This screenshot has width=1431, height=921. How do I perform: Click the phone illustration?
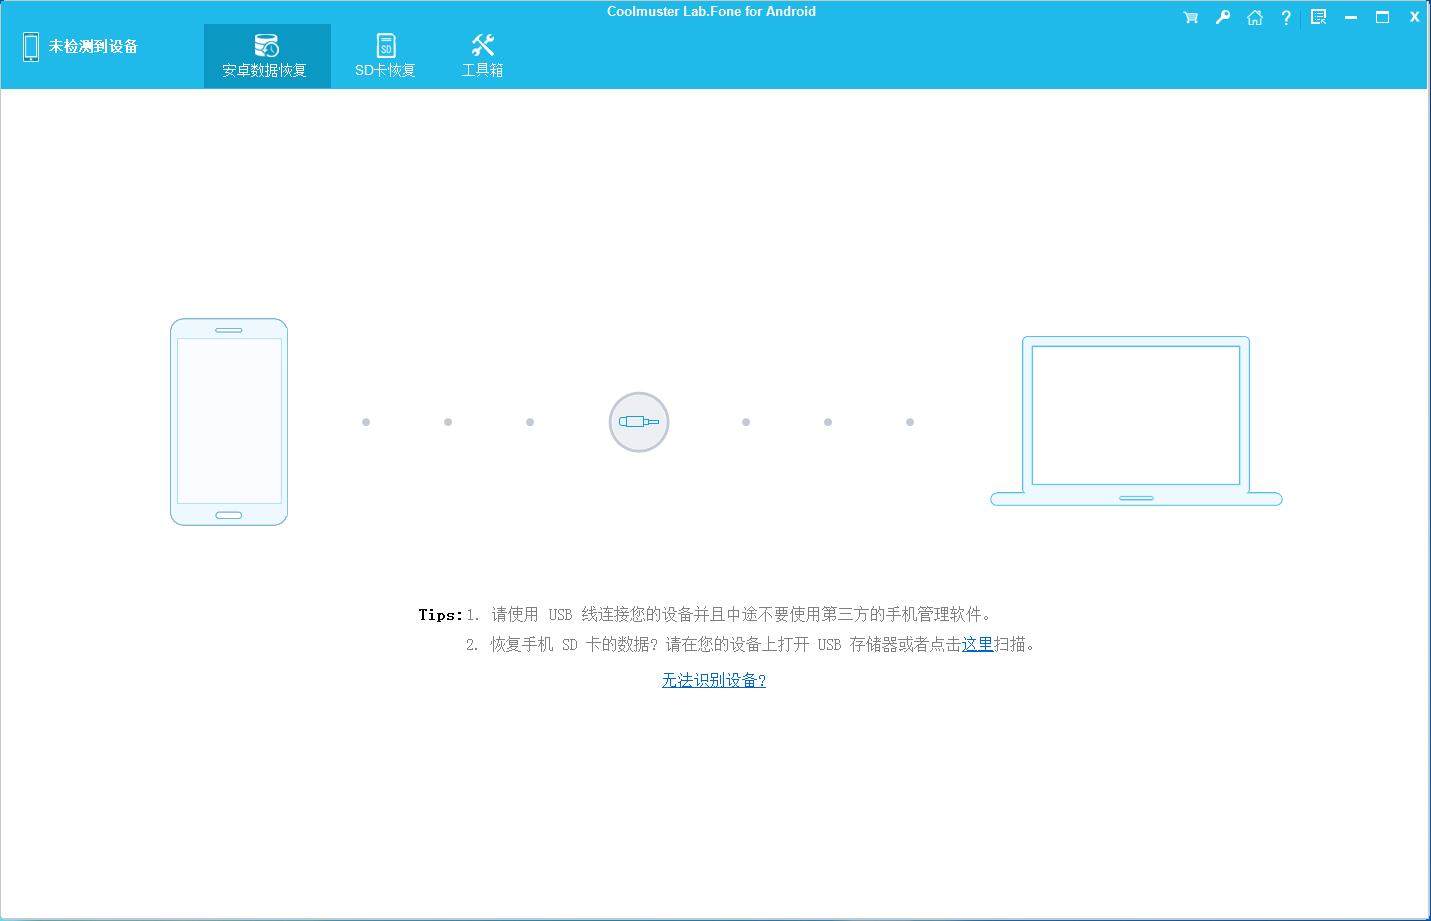[229, 422]
